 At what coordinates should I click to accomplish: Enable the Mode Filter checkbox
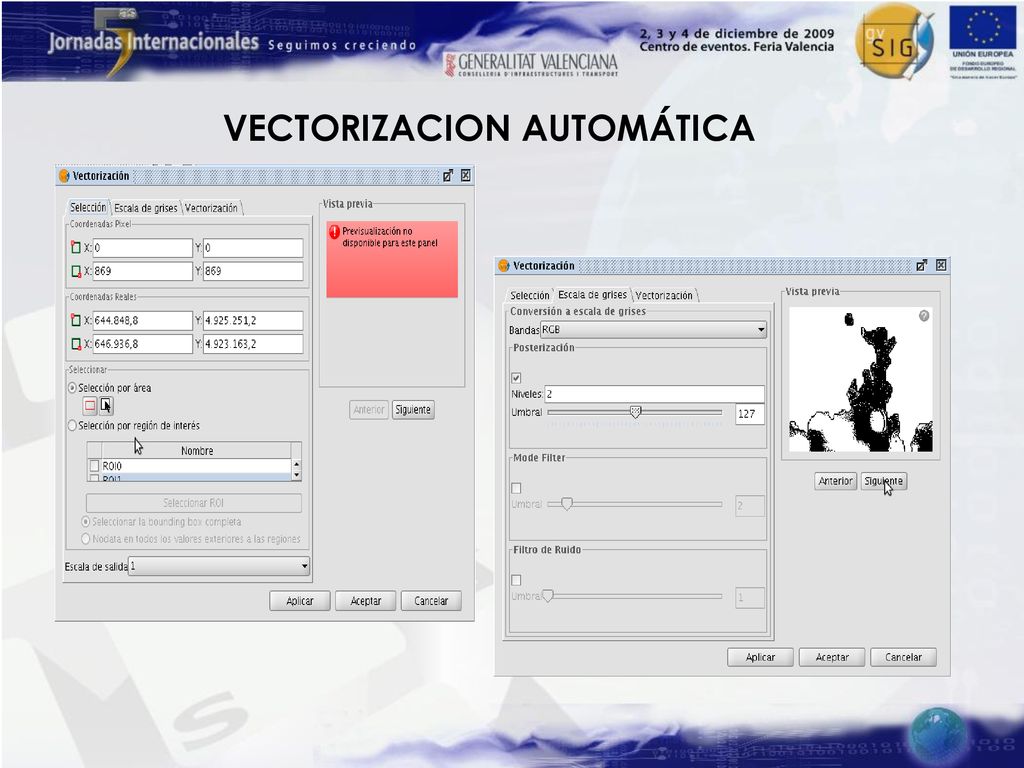[x=517, y=488]
